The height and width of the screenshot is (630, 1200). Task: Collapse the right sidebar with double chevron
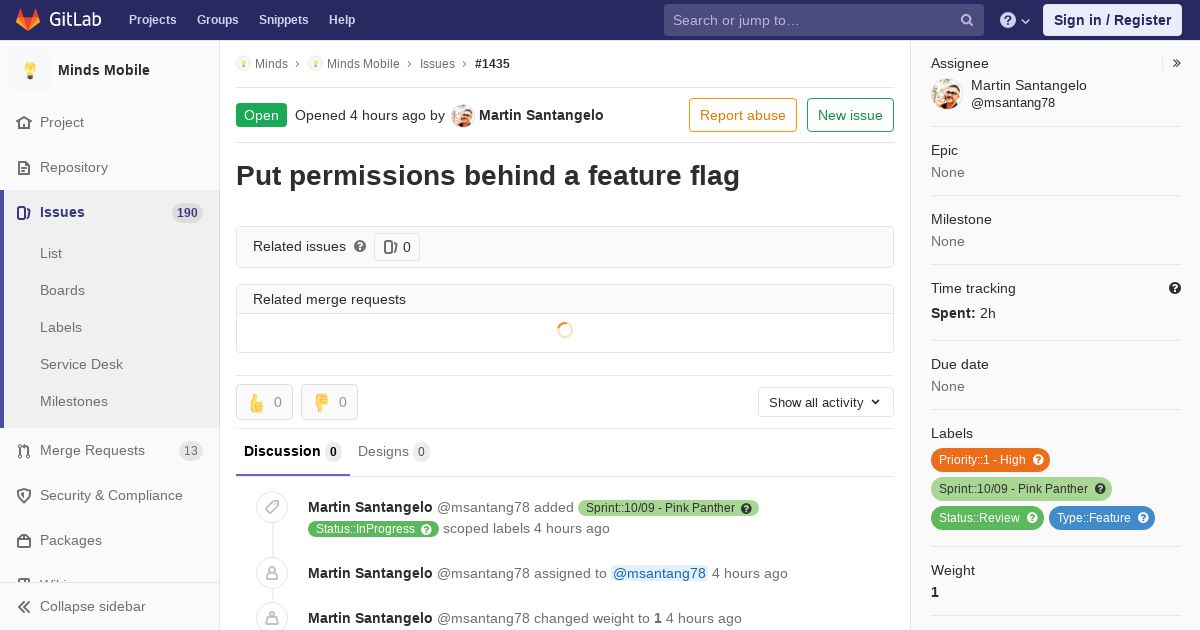1177,63
